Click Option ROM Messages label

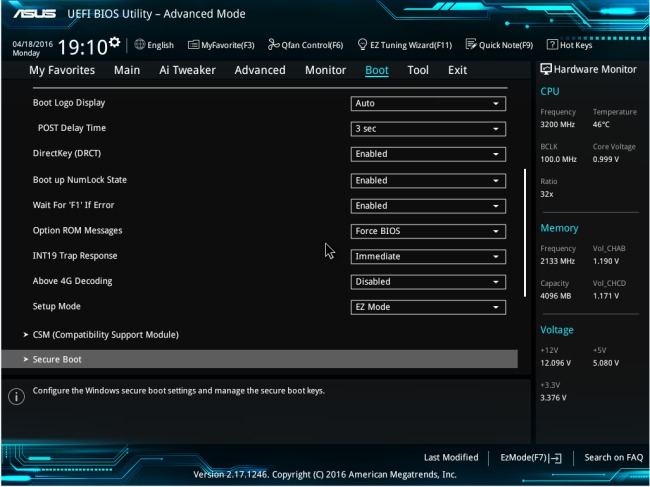tap(78, 230)
